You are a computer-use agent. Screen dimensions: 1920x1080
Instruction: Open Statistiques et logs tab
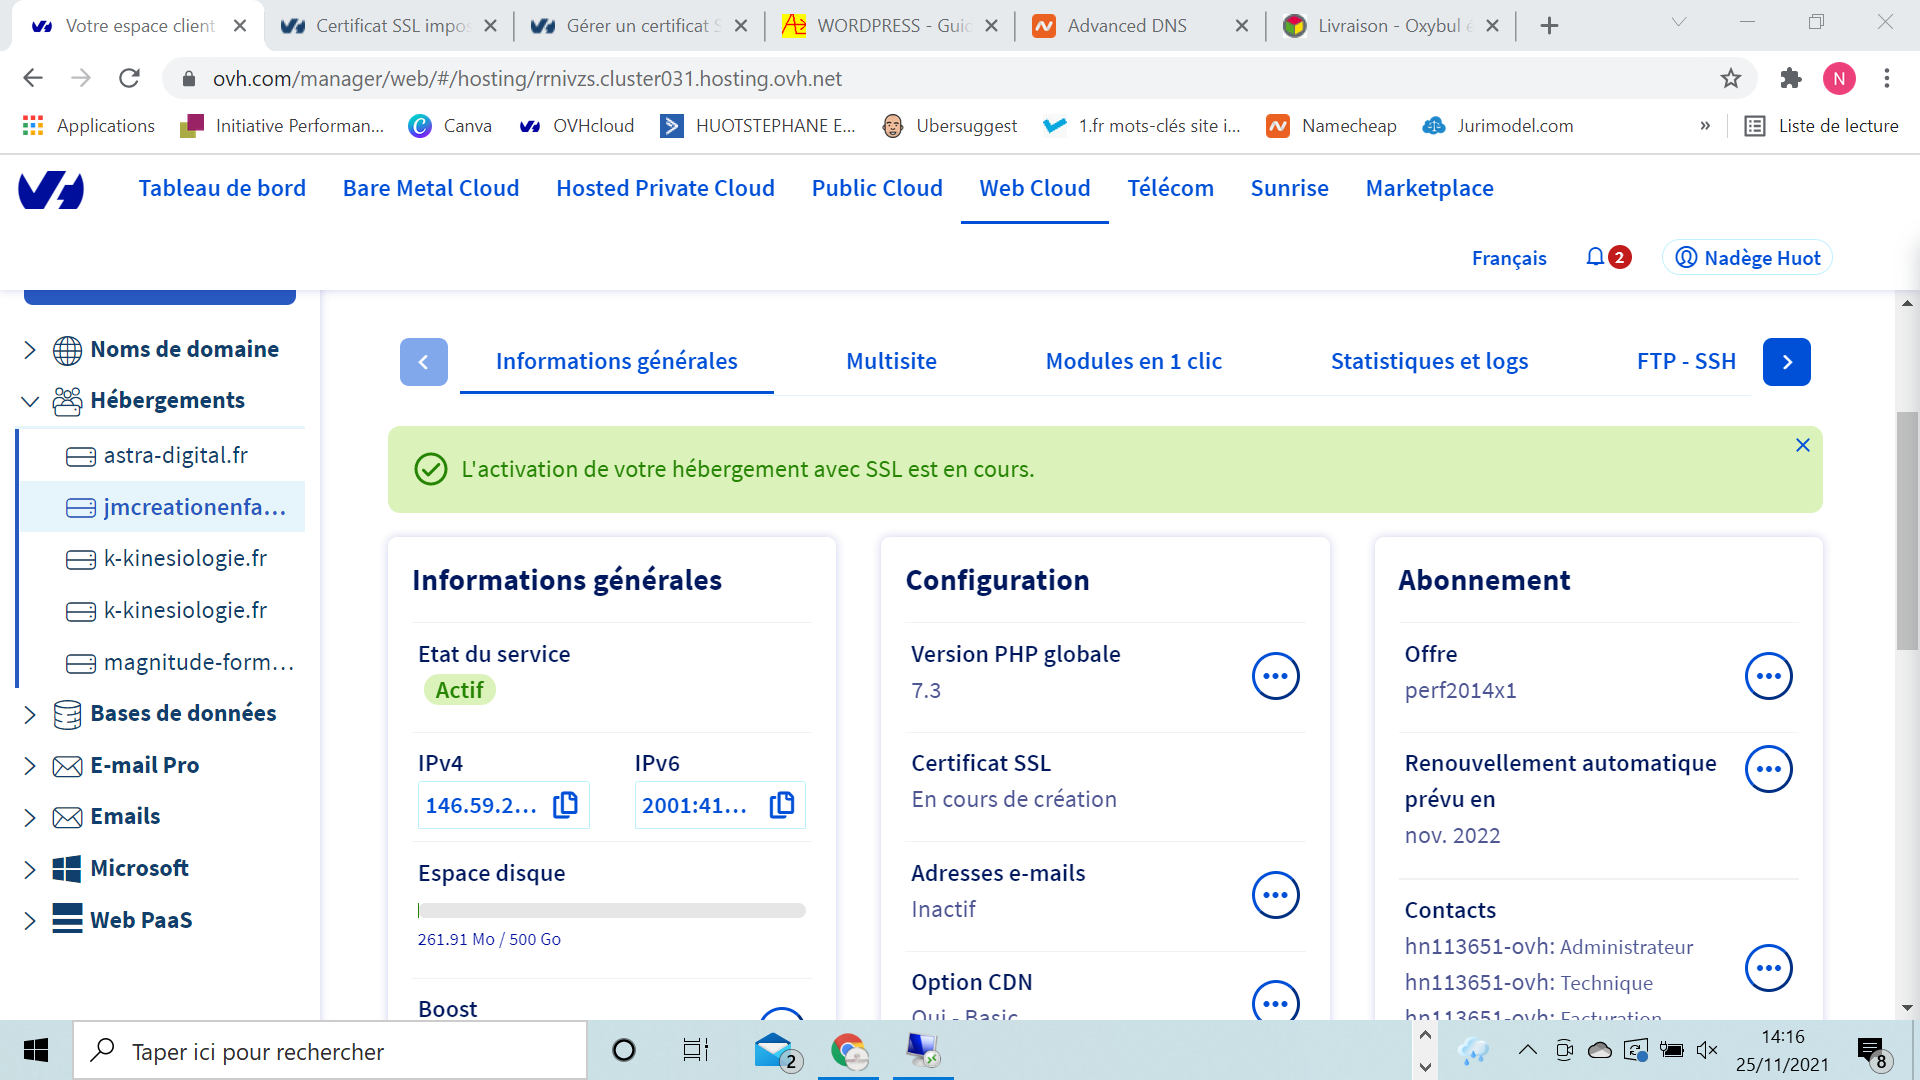click(x=1429, y=361)
